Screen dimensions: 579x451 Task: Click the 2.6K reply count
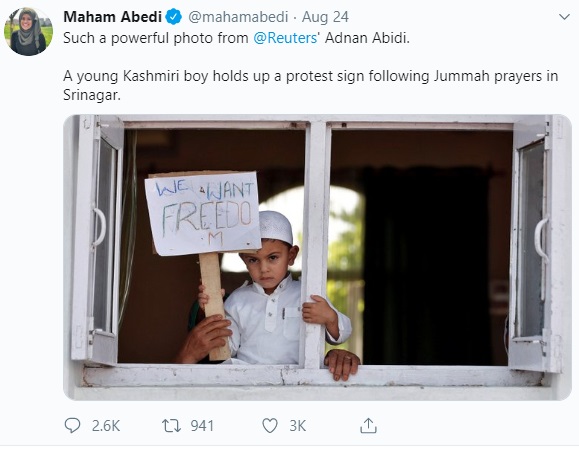coord(106,426)
